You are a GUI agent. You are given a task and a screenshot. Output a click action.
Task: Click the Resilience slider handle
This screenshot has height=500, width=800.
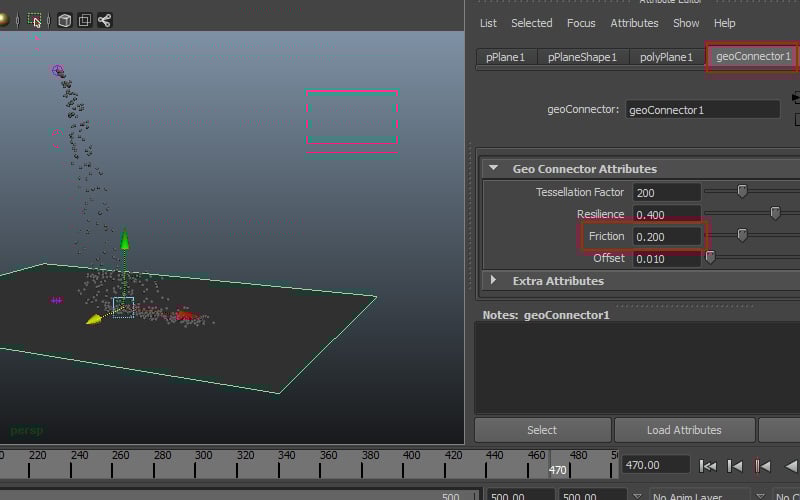pos(775,213)
